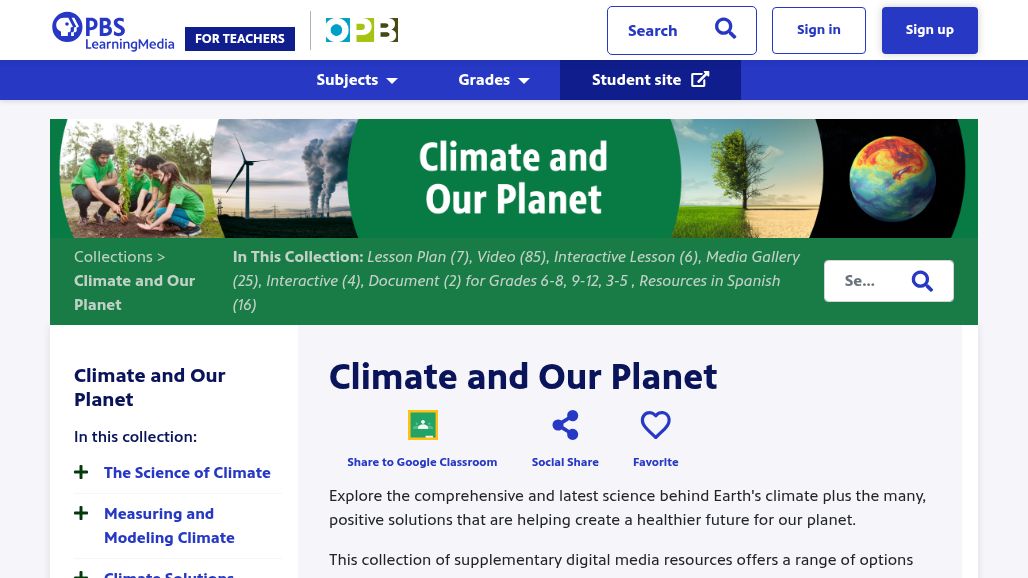Viewport: 1028px width, 578px height.
Task: Click the collection search magnifier icon
Action: pyautogui.click(x=922, y=281)
